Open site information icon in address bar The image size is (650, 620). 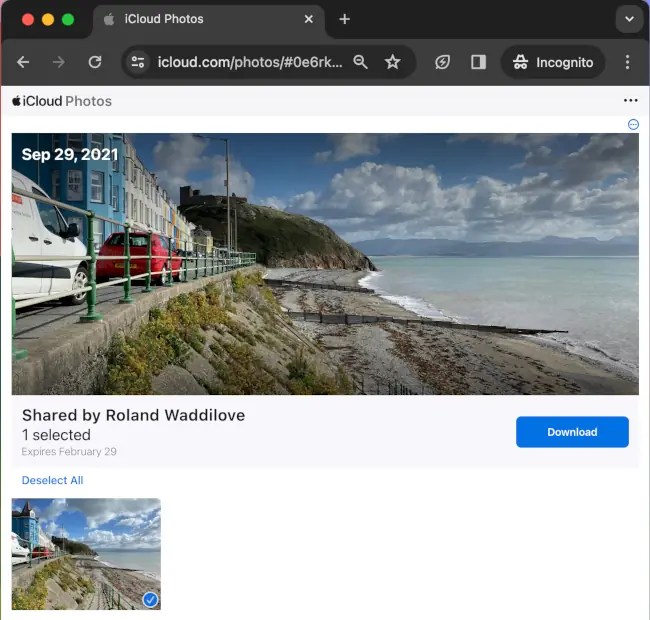pyautogui.click(x=138, y=62)
